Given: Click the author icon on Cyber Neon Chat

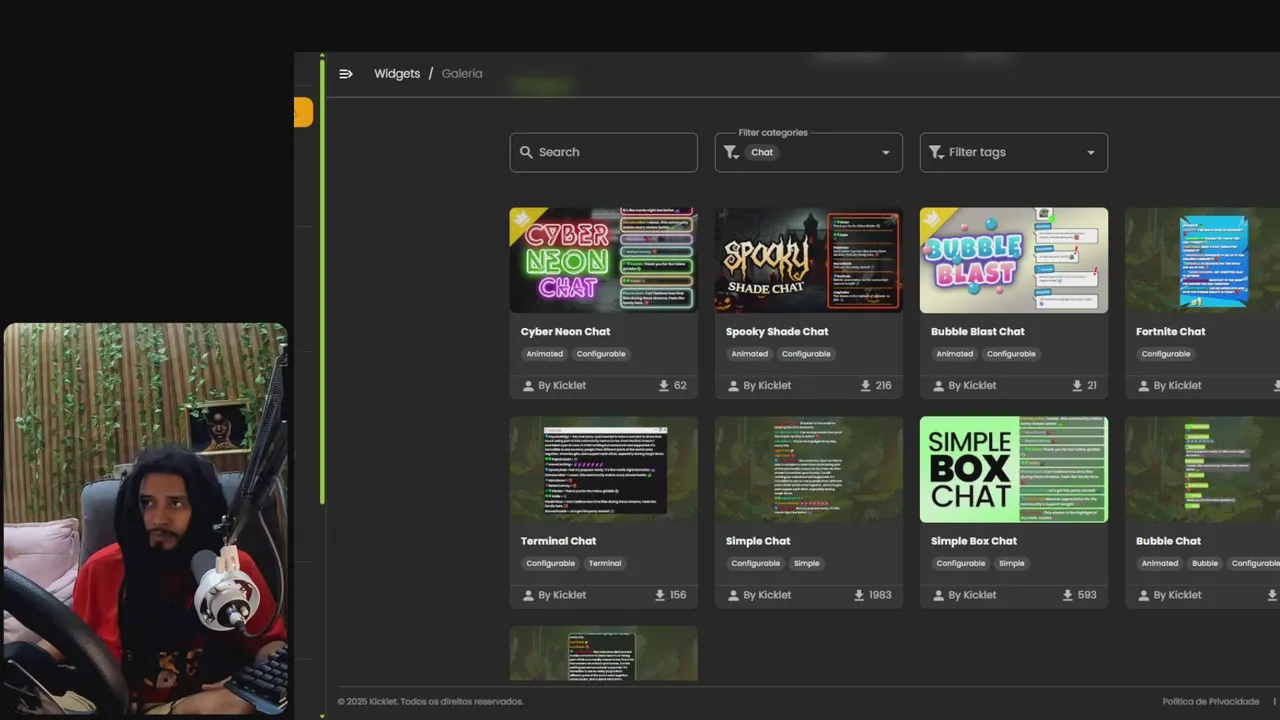Looking at the screenshot, I should (528, 386).
